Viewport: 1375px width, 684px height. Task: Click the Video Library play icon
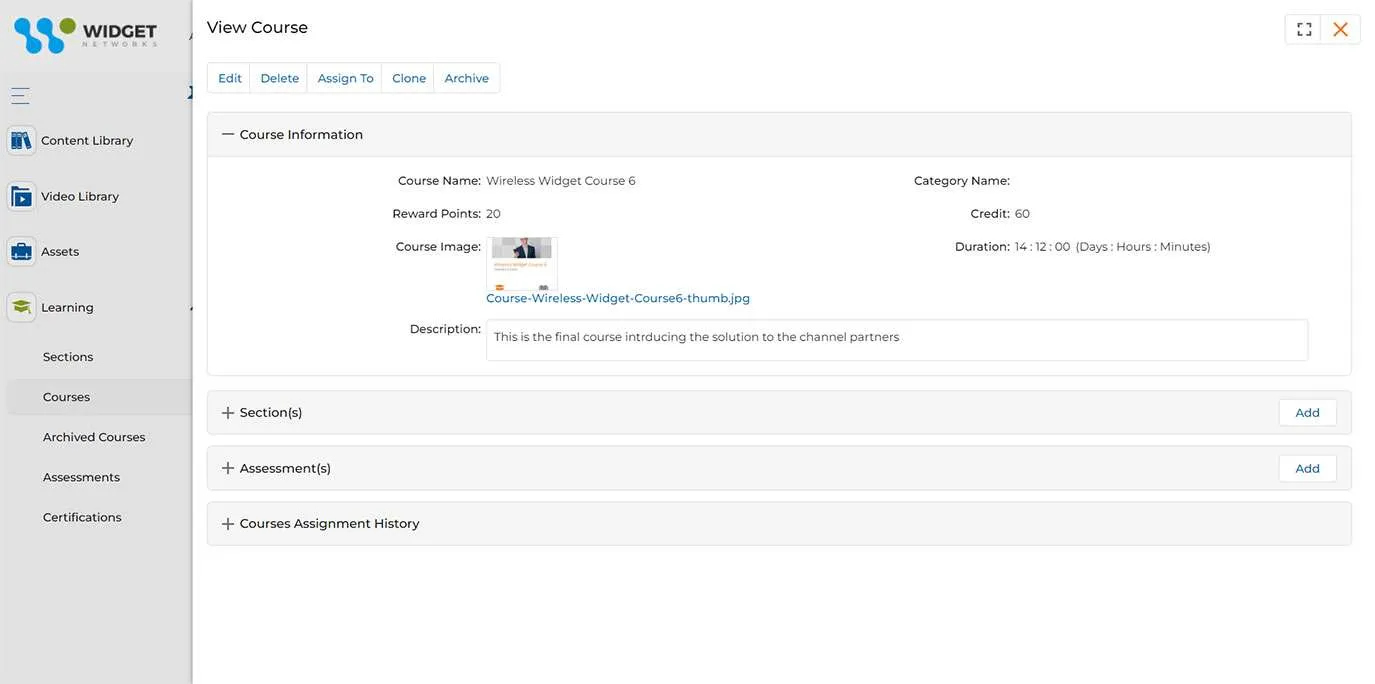coord(21,197)
